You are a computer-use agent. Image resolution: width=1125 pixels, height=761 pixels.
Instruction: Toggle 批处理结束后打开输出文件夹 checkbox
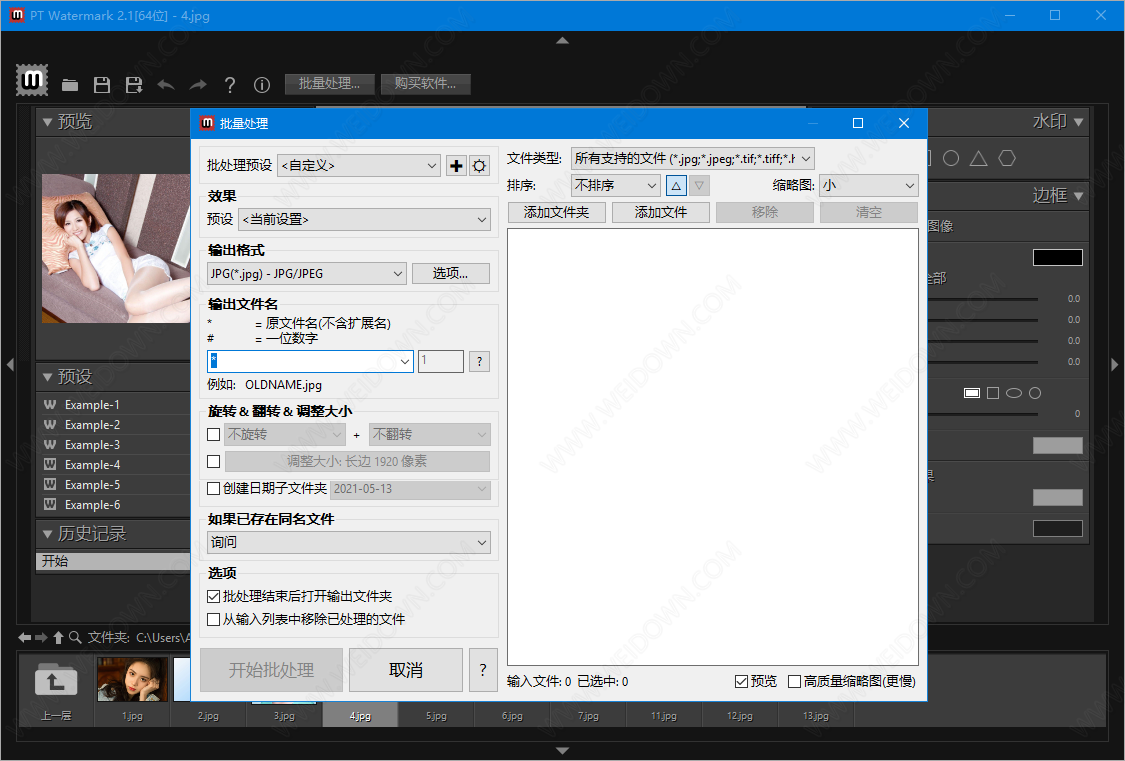tap(213, 596)
